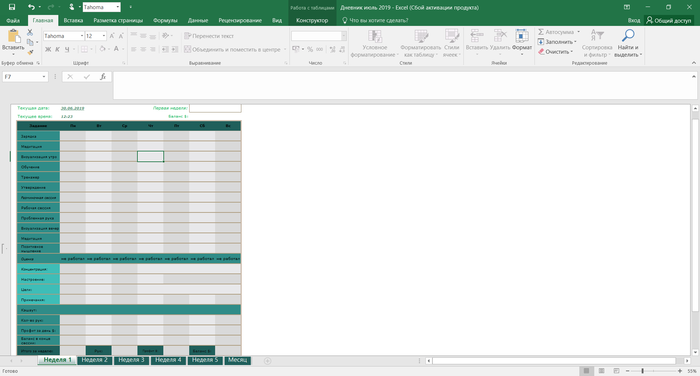Add a new sheet with plus icon
Image resolution: width=700 pixels, height=376 pixels.
tap(267, 361)
